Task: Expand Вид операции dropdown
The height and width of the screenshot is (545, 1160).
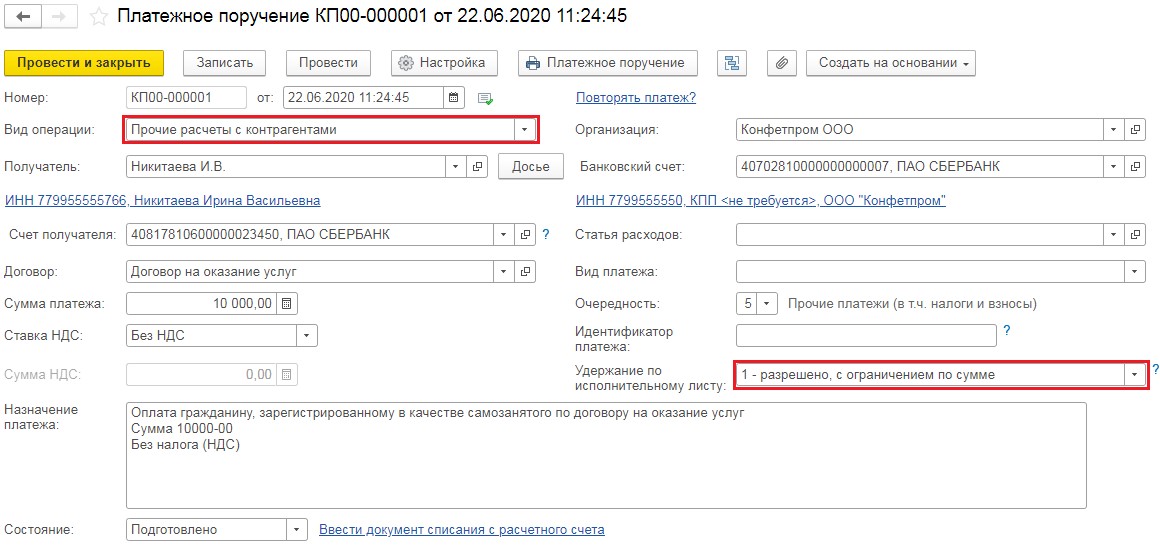Action: (524, 129)
